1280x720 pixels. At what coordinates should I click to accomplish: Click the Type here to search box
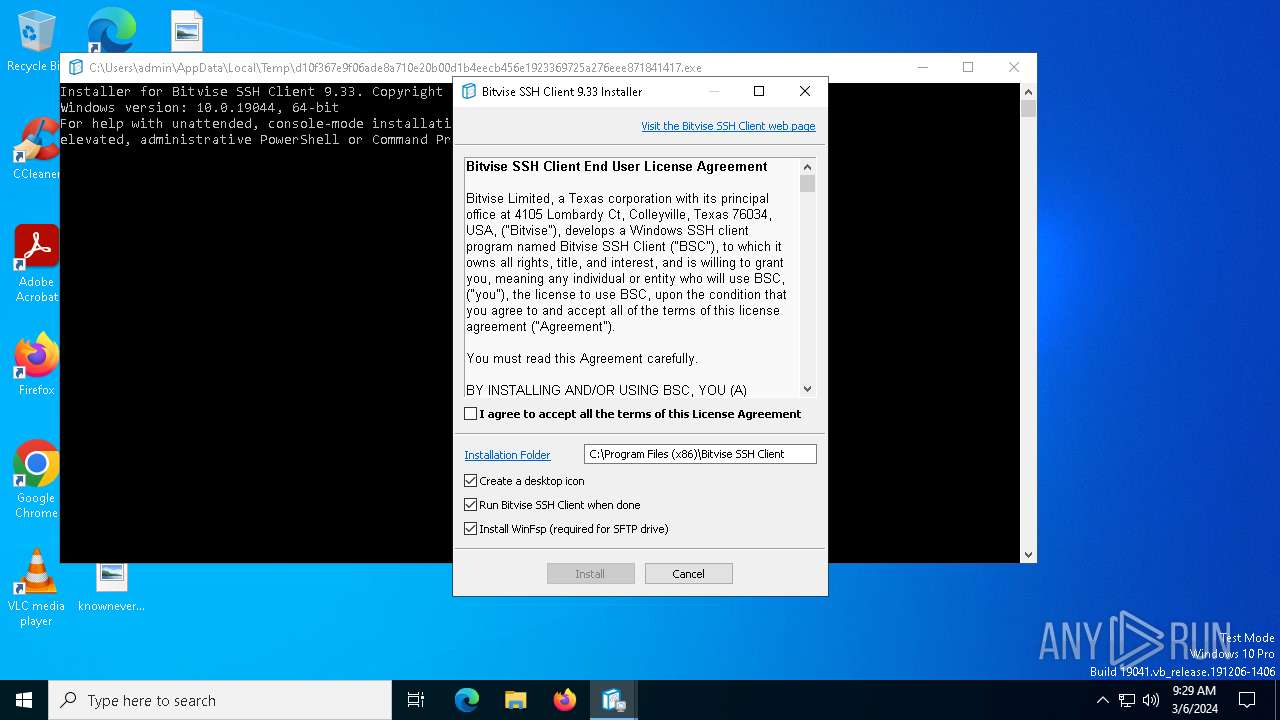point(220,700)
